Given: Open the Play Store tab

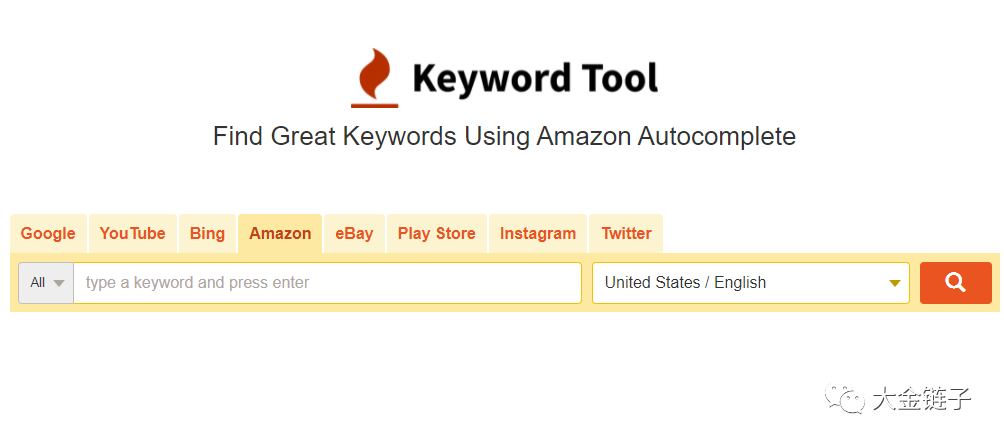Looking at the screenshot, I should tap(436, 234).
